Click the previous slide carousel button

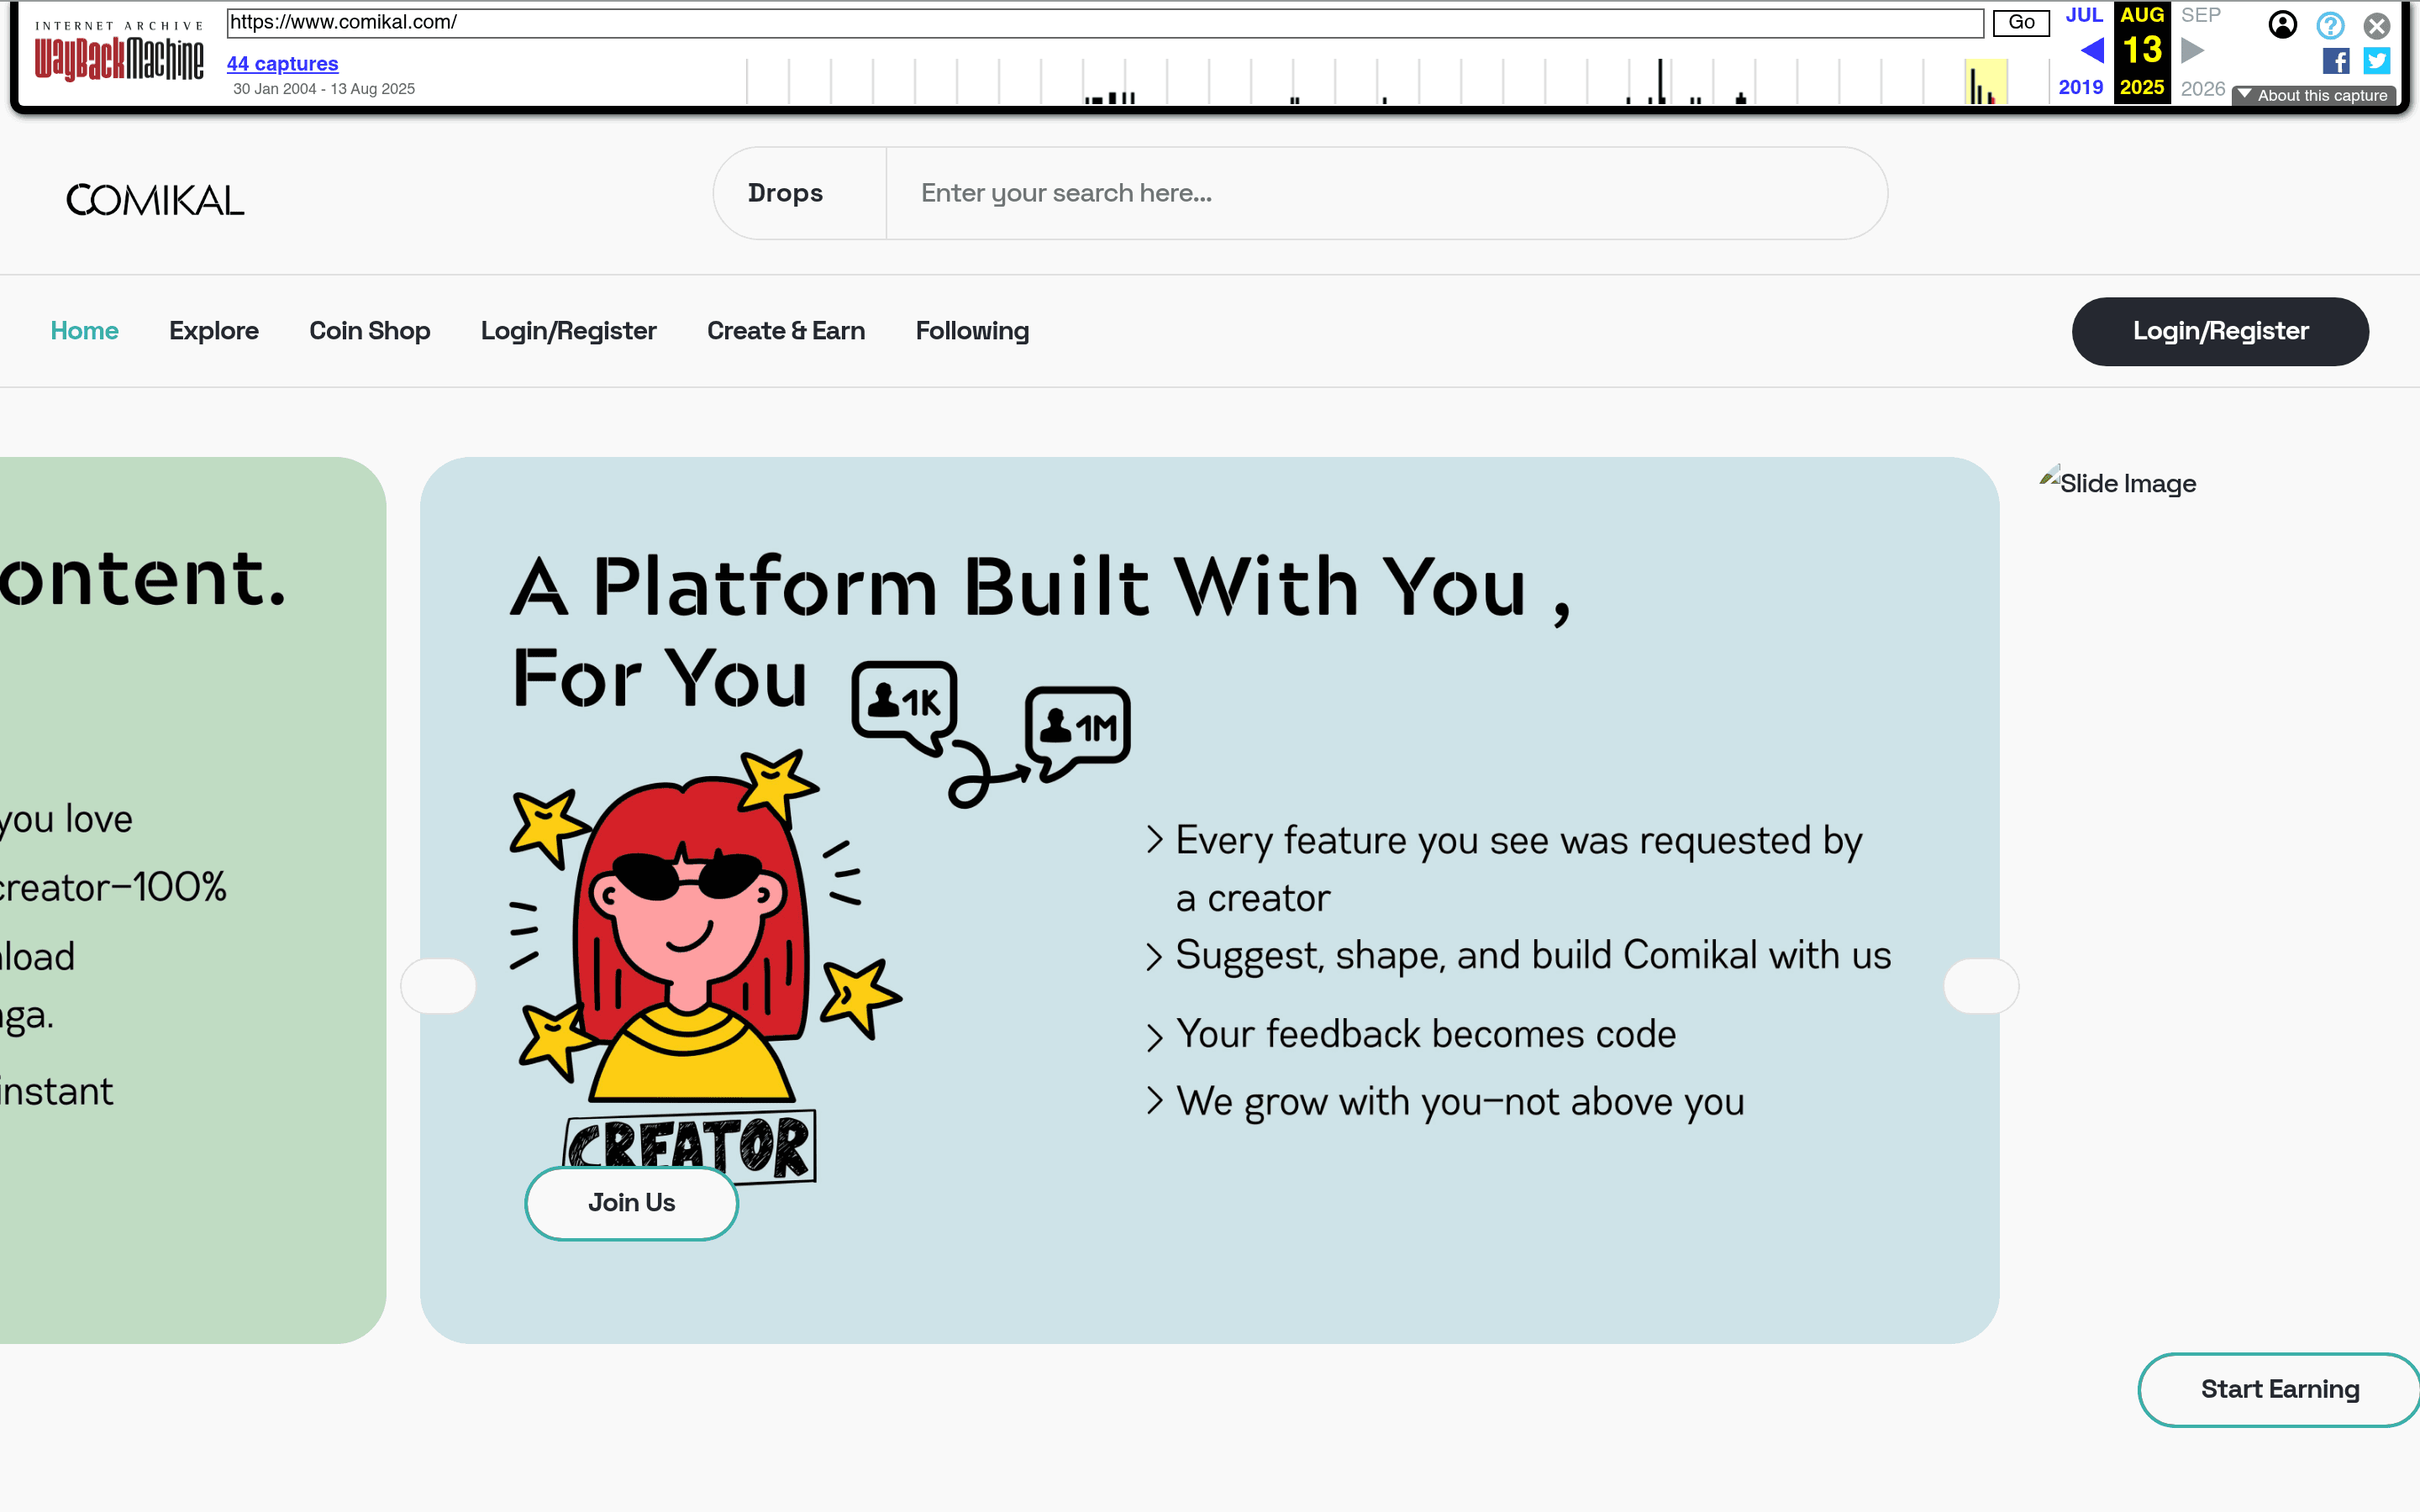tap(438, 986)
